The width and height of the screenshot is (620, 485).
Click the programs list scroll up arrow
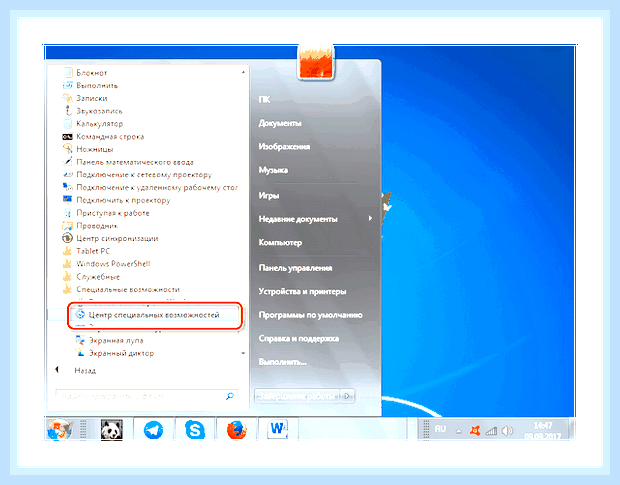pyautogui.click(x=243, y=72)
